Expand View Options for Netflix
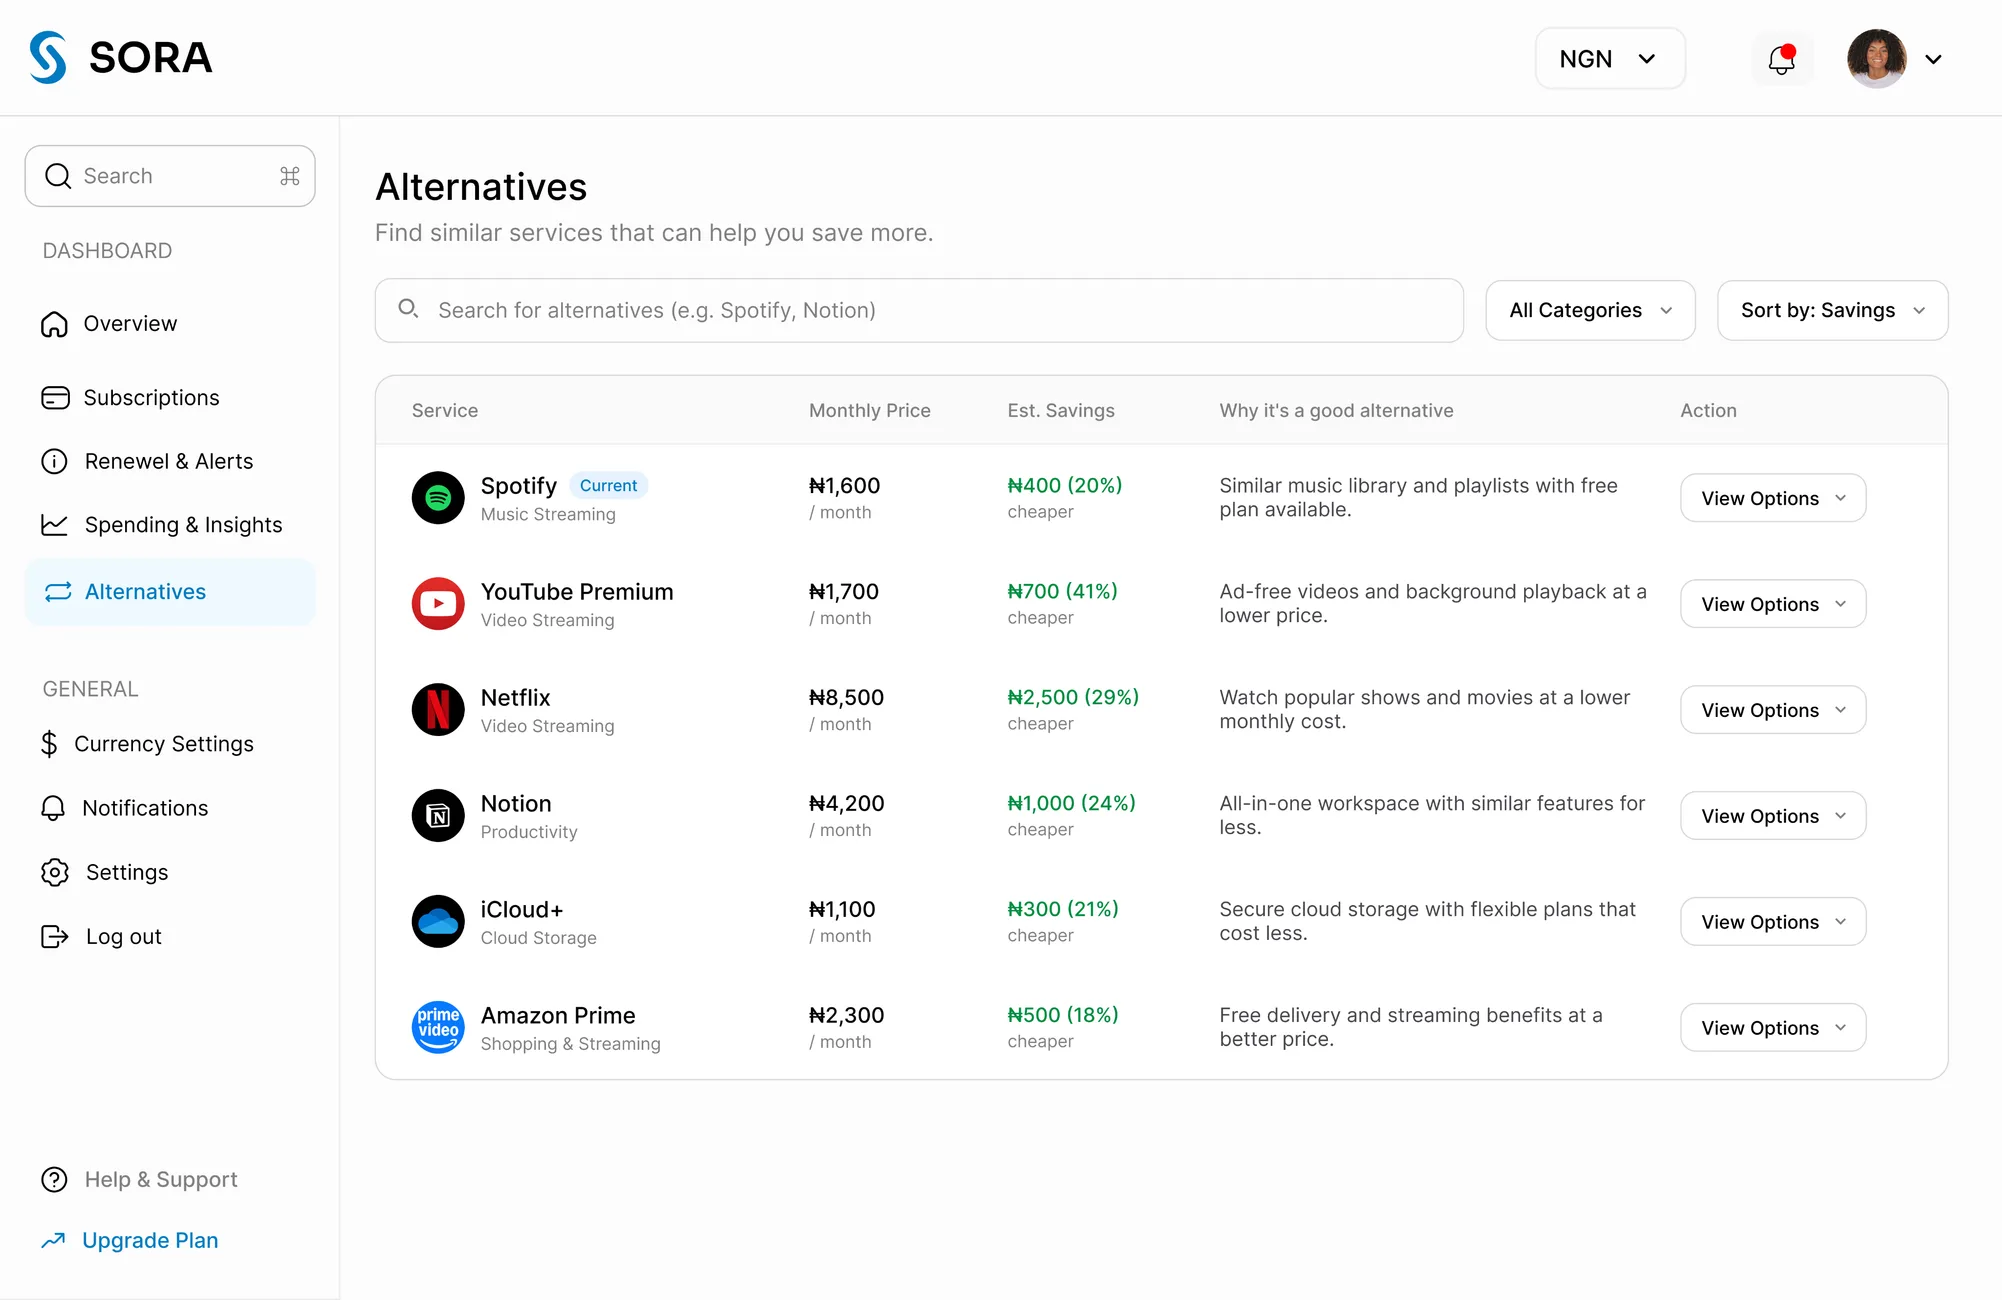 [1773, 710]
